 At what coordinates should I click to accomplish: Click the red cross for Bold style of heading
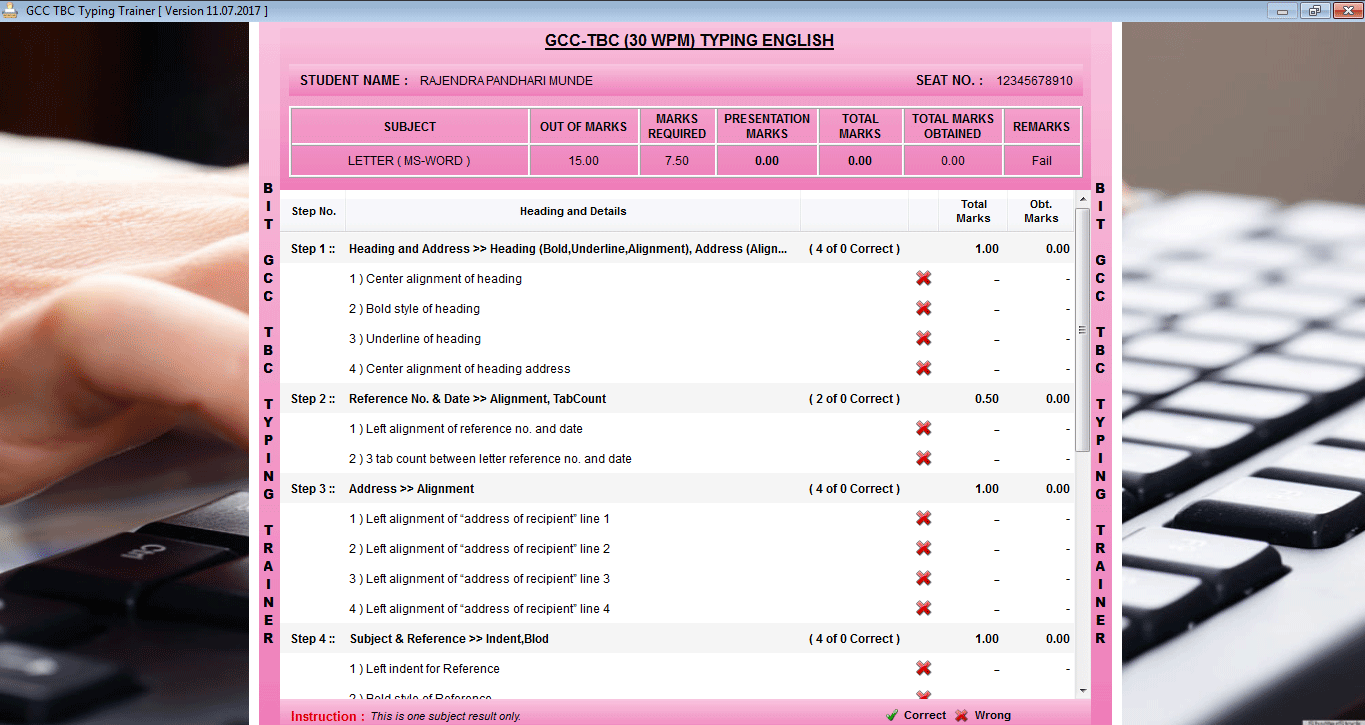tap(923, 309)
